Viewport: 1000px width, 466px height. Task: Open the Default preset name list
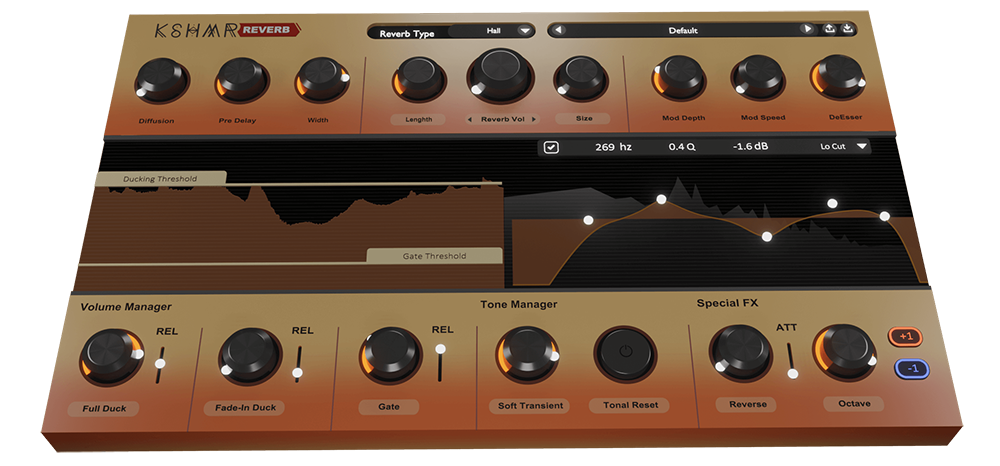(683, 31)
